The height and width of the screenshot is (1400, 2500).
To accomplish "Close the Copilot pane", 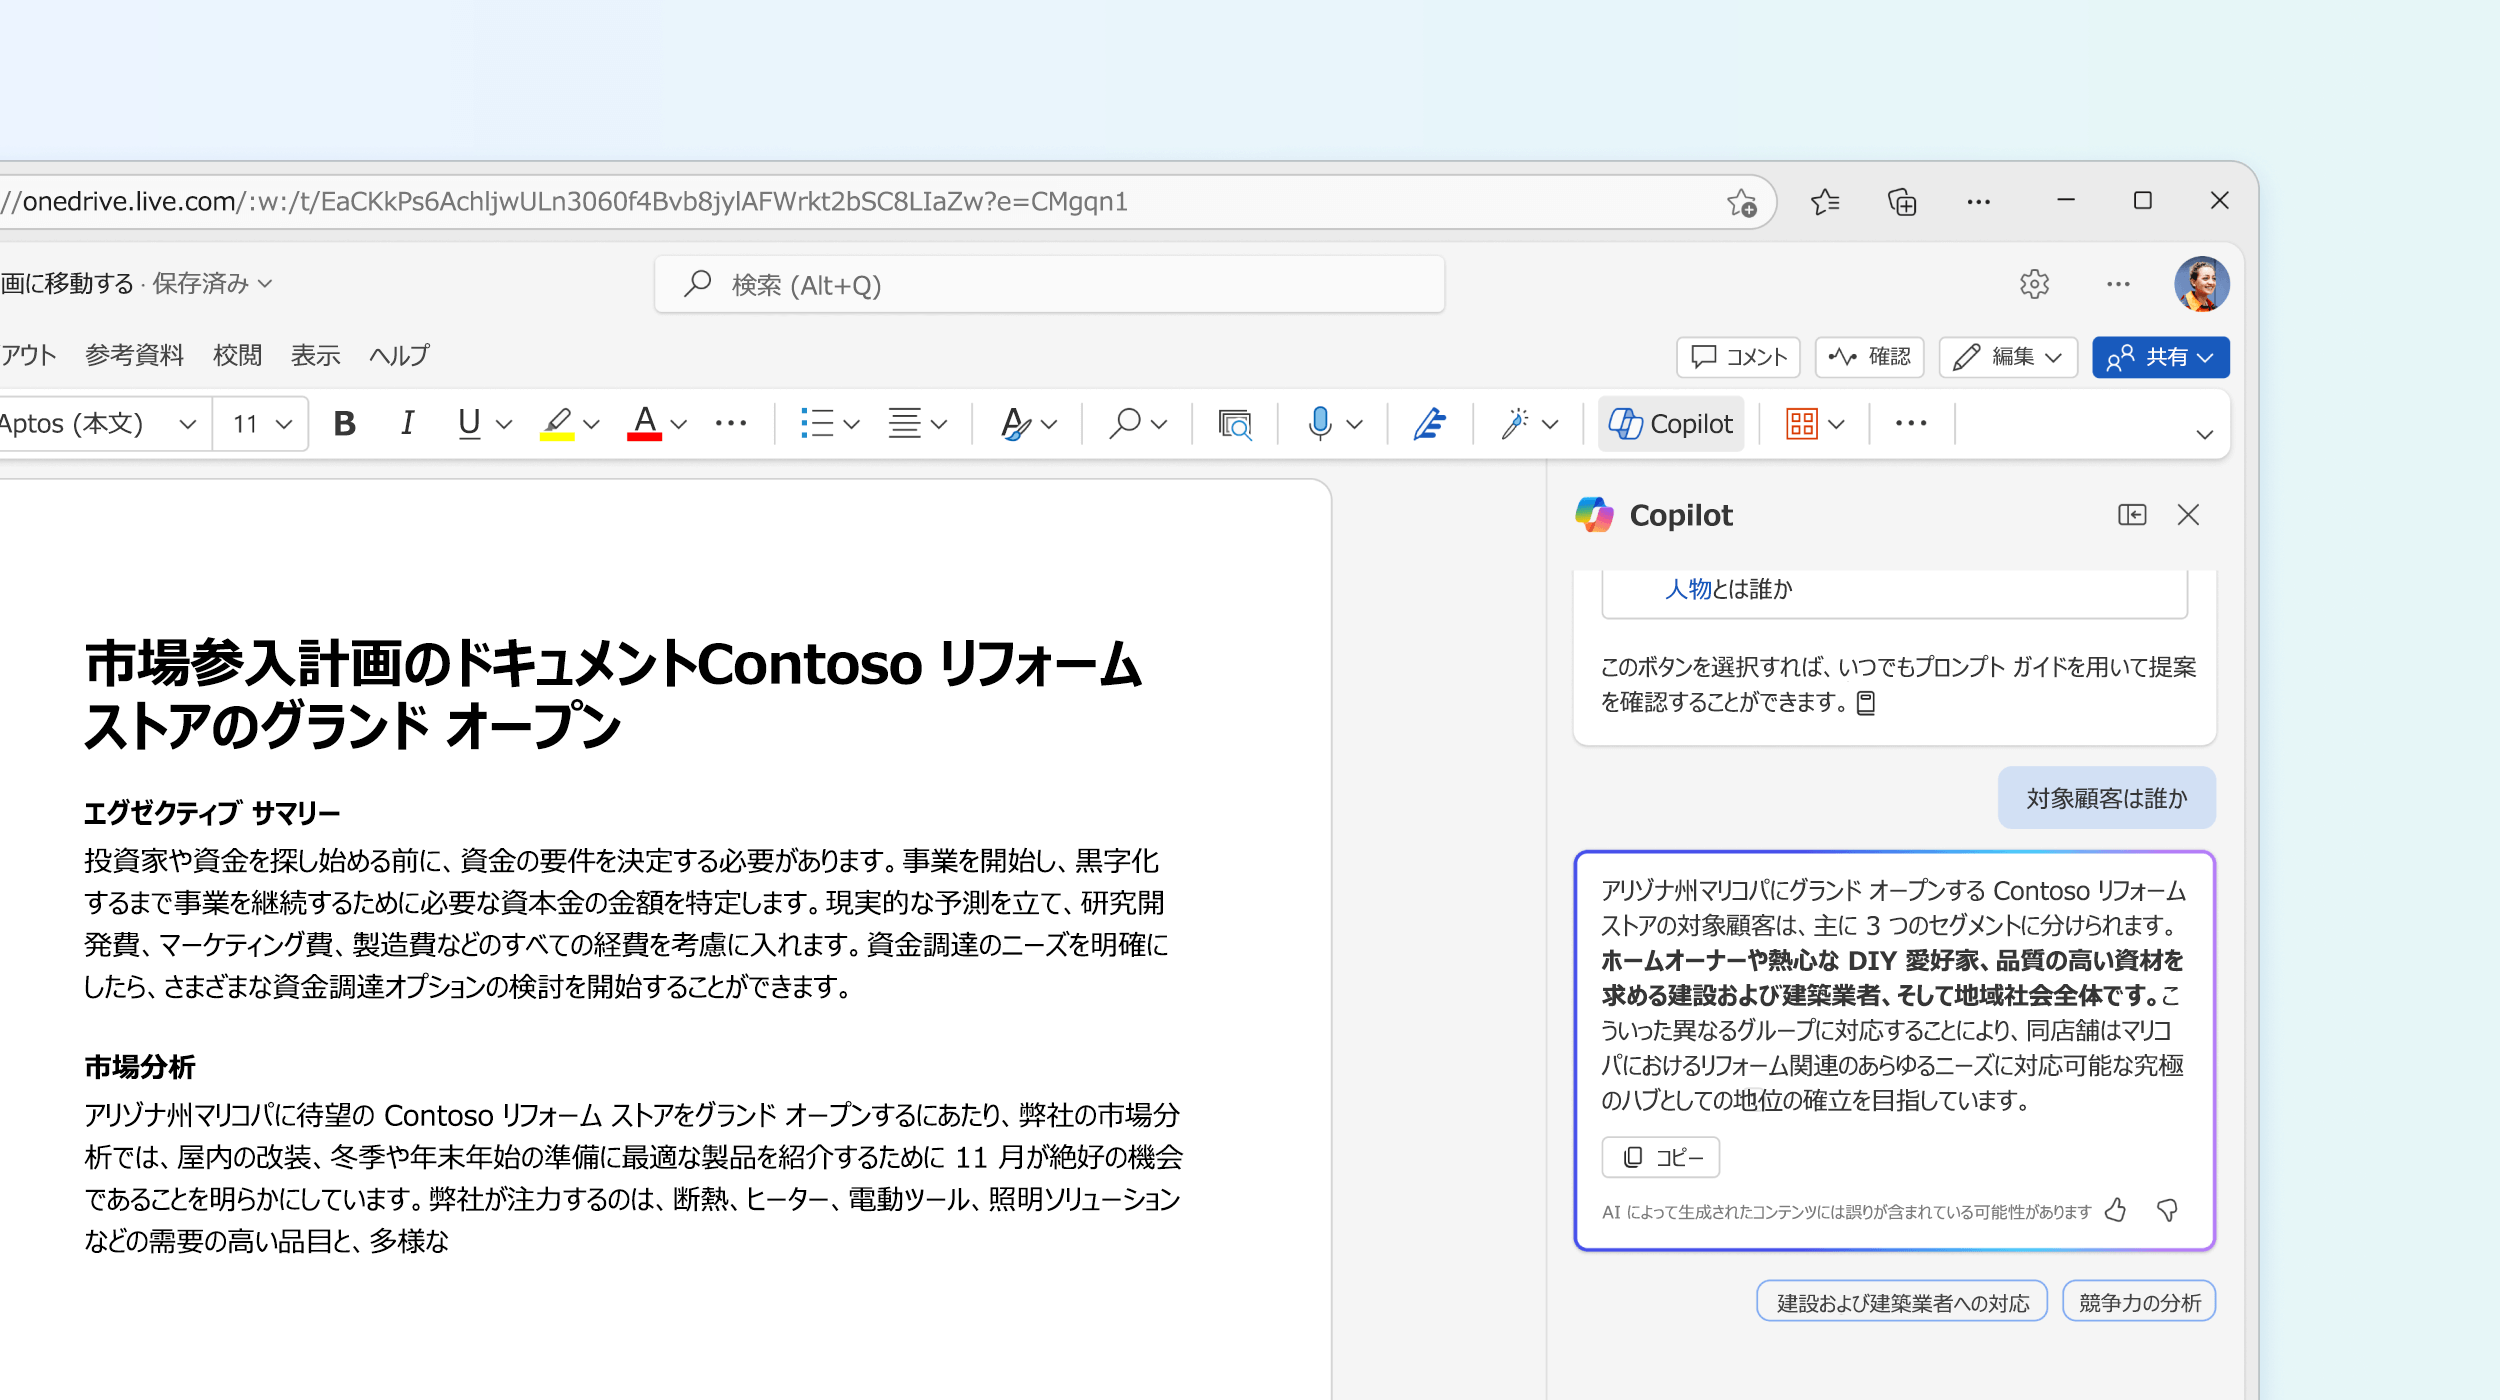I will click(x=2188, y=515).
